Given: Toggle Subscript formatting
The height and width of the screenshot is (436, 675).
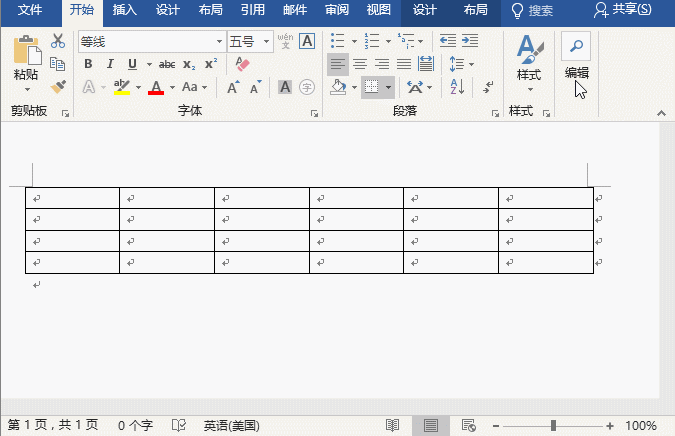Looking at the screenshot, I should point(189,65).
